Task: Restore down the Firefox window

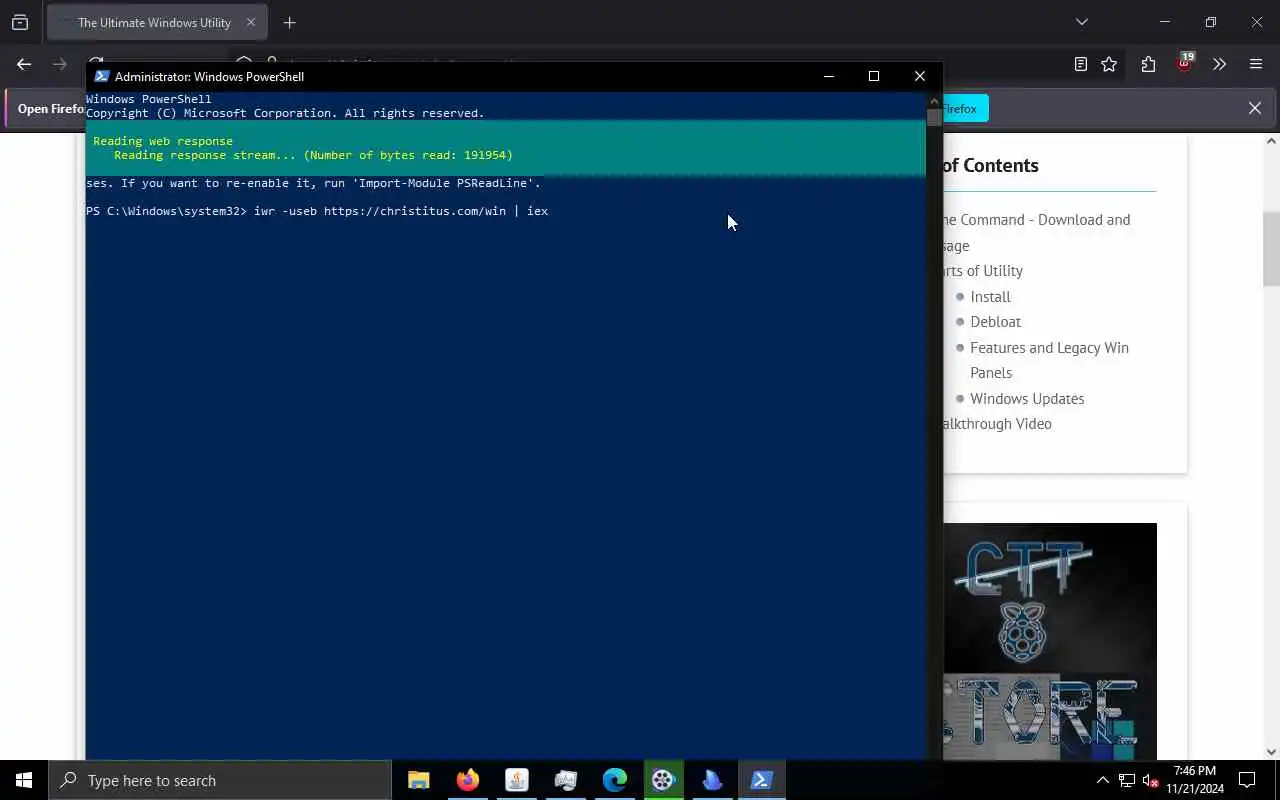Action: (x=1211, y=22)
